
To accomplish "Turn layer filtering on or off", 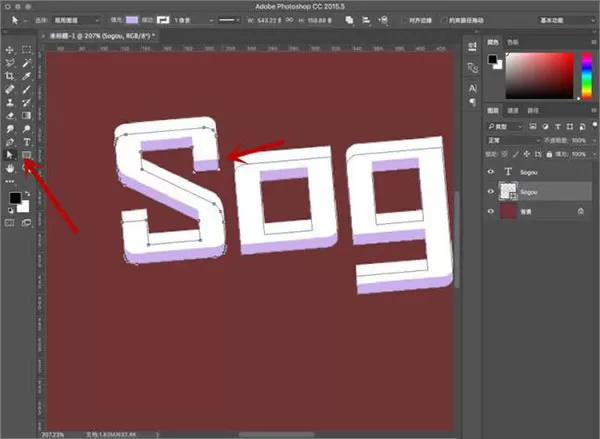I will pyautogui.click(x=594, y=126).
